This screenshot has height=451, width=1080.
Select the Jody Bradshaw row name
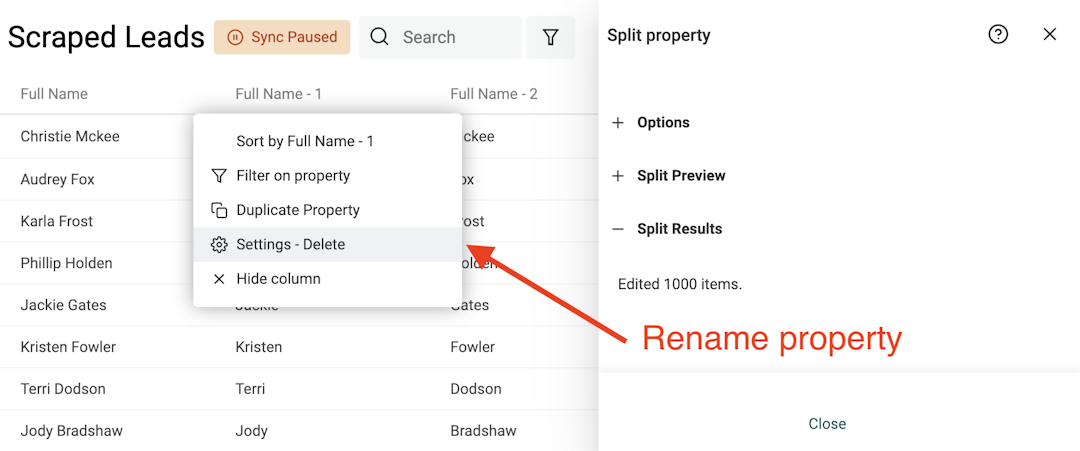(x=71, y=431)
